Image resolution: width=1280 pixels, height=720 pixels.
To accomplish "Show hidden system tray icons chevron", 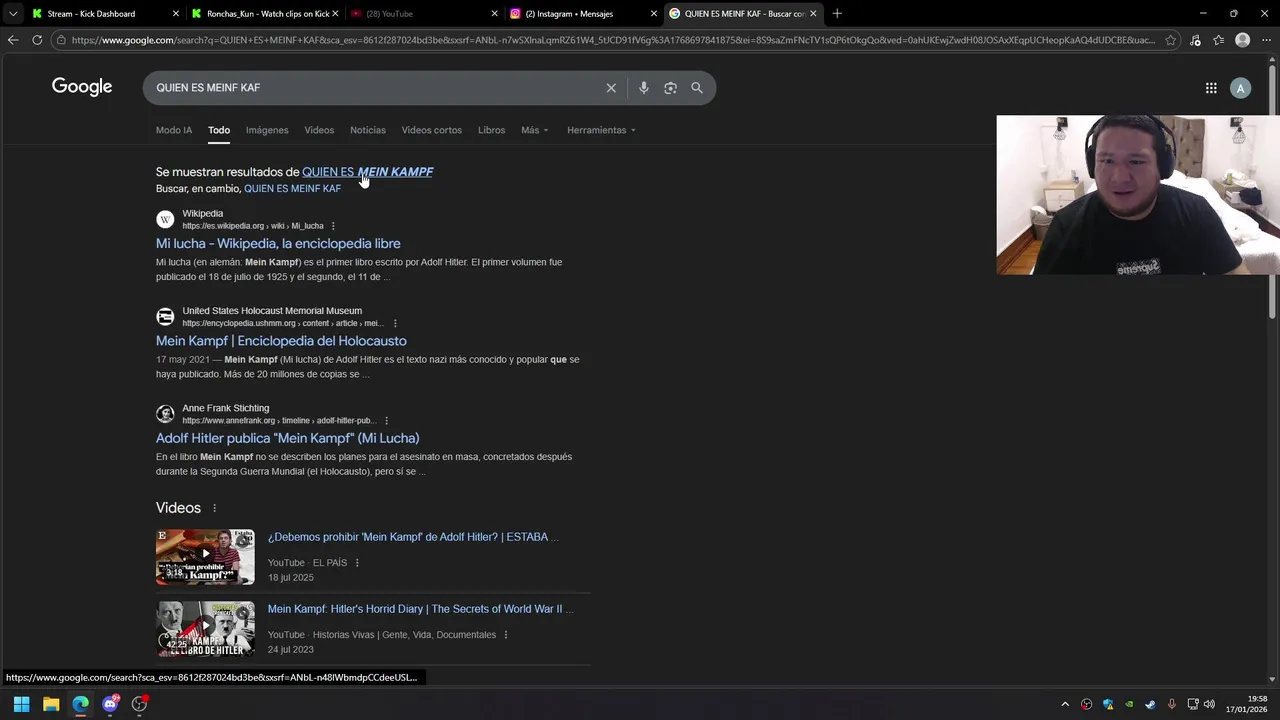I will [x=1065, y=704].
